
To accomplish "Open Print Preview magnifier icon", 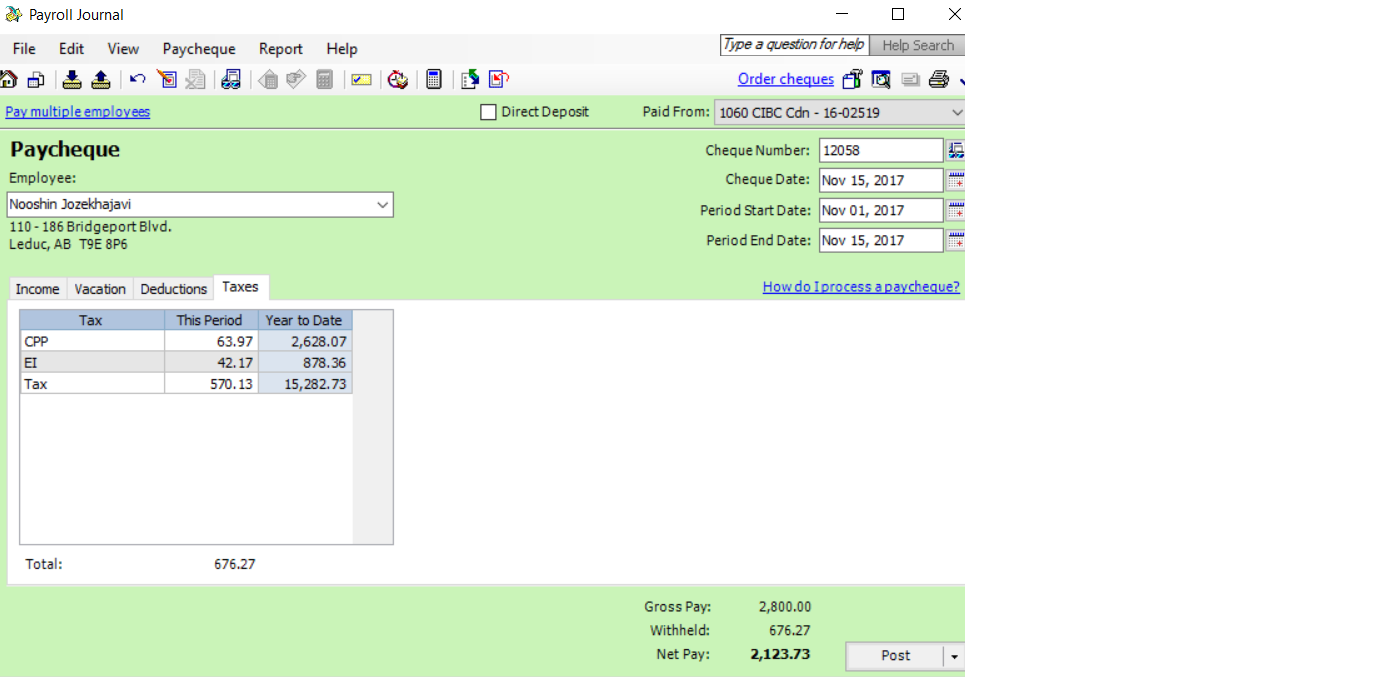I will coord(881,79).
